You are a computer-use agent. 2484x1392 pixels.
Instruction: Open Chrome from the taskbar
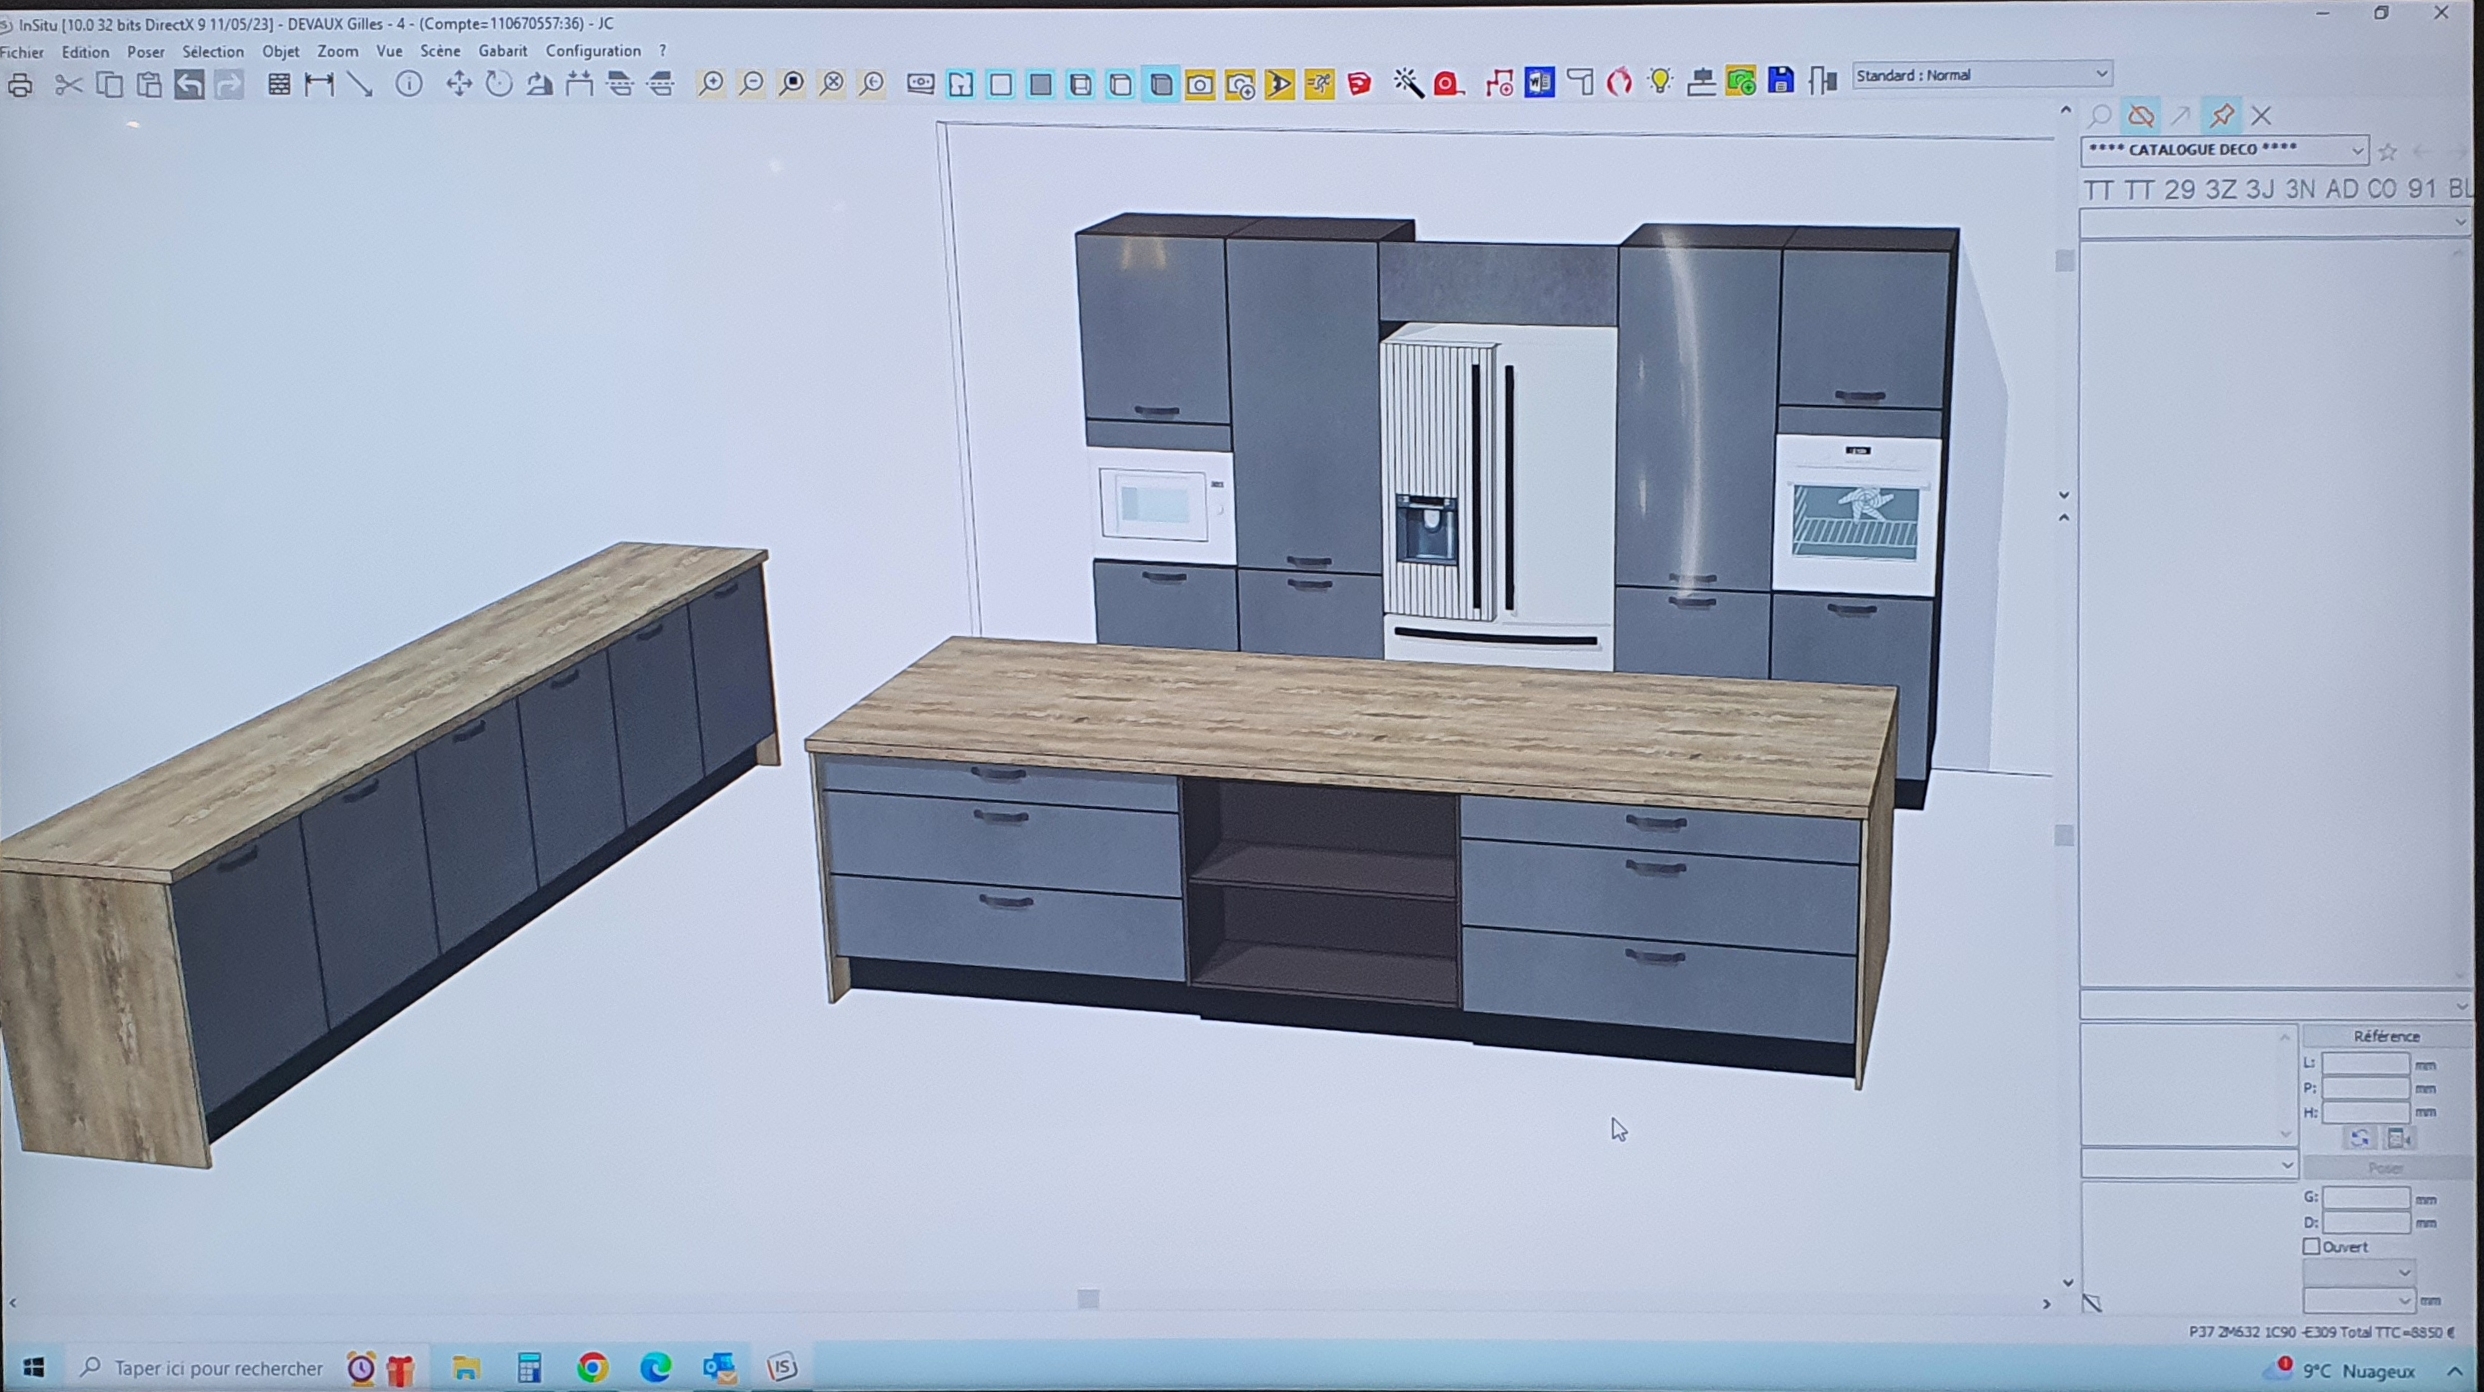592,1367
